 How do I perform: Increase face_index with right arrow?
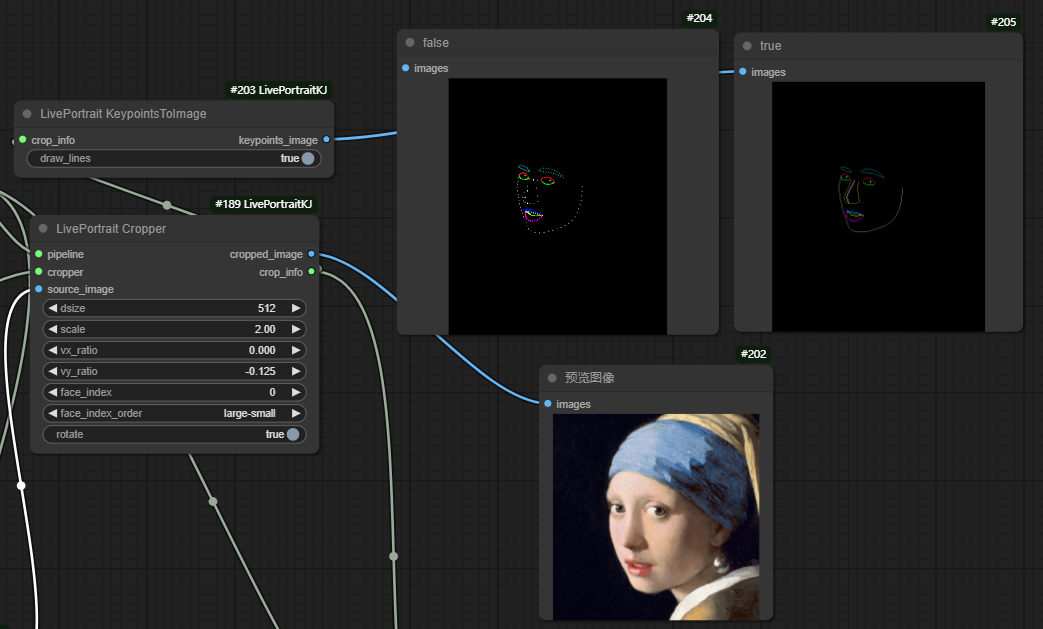295,392
